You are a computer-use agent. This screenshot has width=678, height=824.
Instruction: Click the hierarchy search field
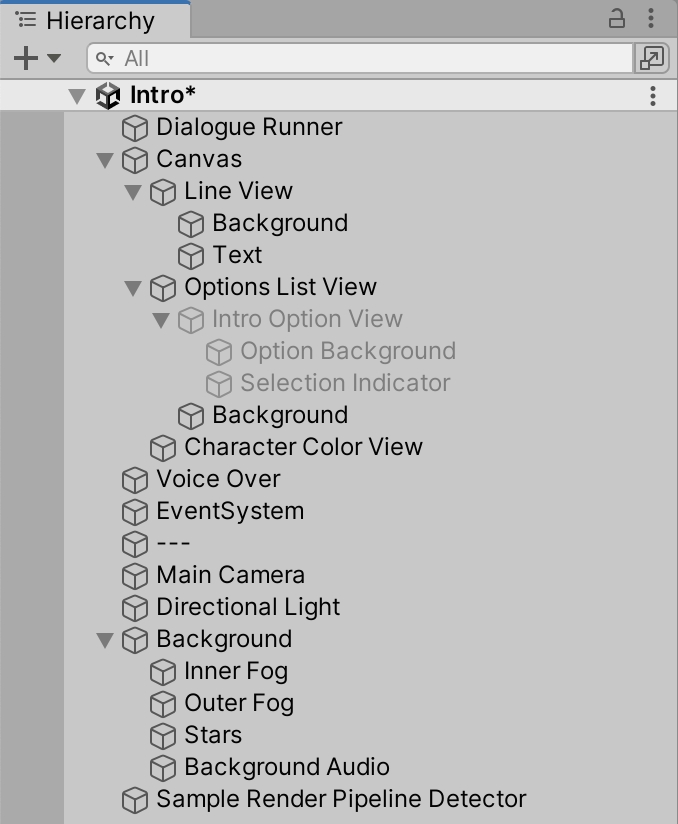click(360, 58)
